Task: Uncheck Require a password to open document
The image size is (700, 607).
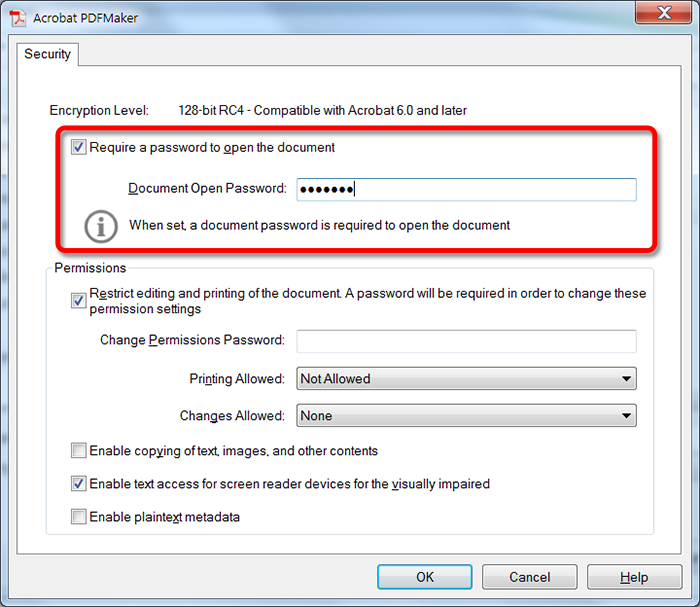Action: tap(79, 148)
